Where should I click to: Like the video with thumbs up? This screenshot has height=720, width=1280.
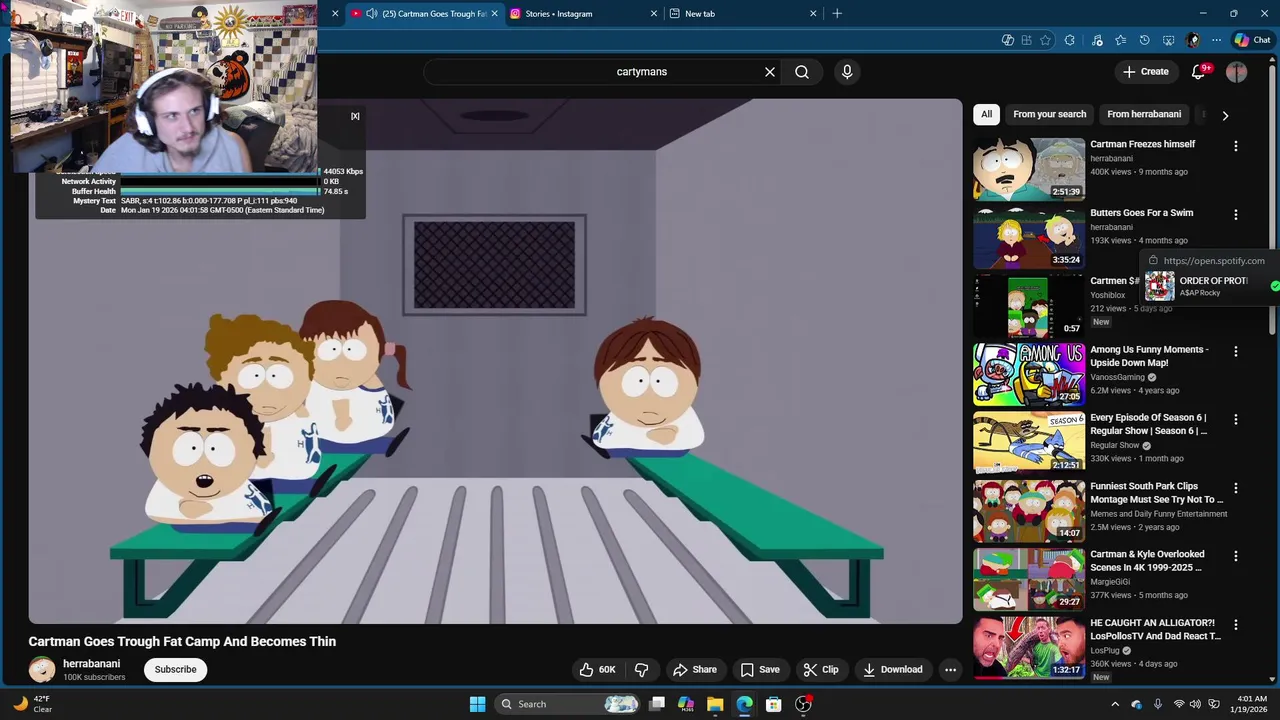pos(597,670)
